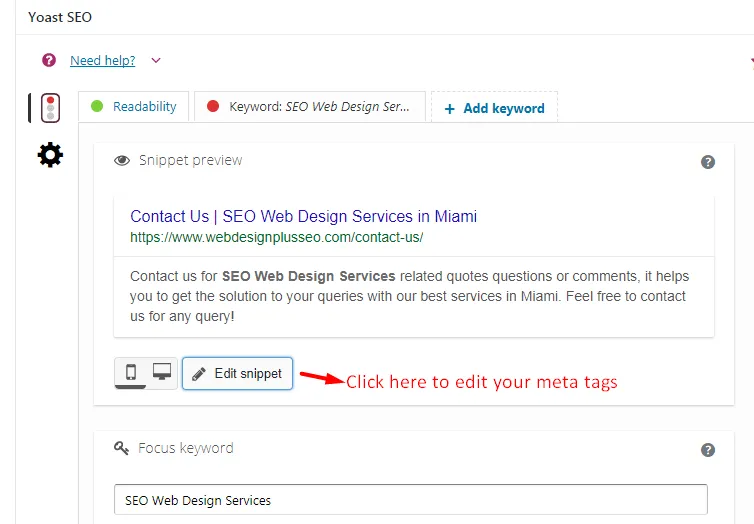Click the snippet meta description text

pyautogui.click(x=408, y=296)
